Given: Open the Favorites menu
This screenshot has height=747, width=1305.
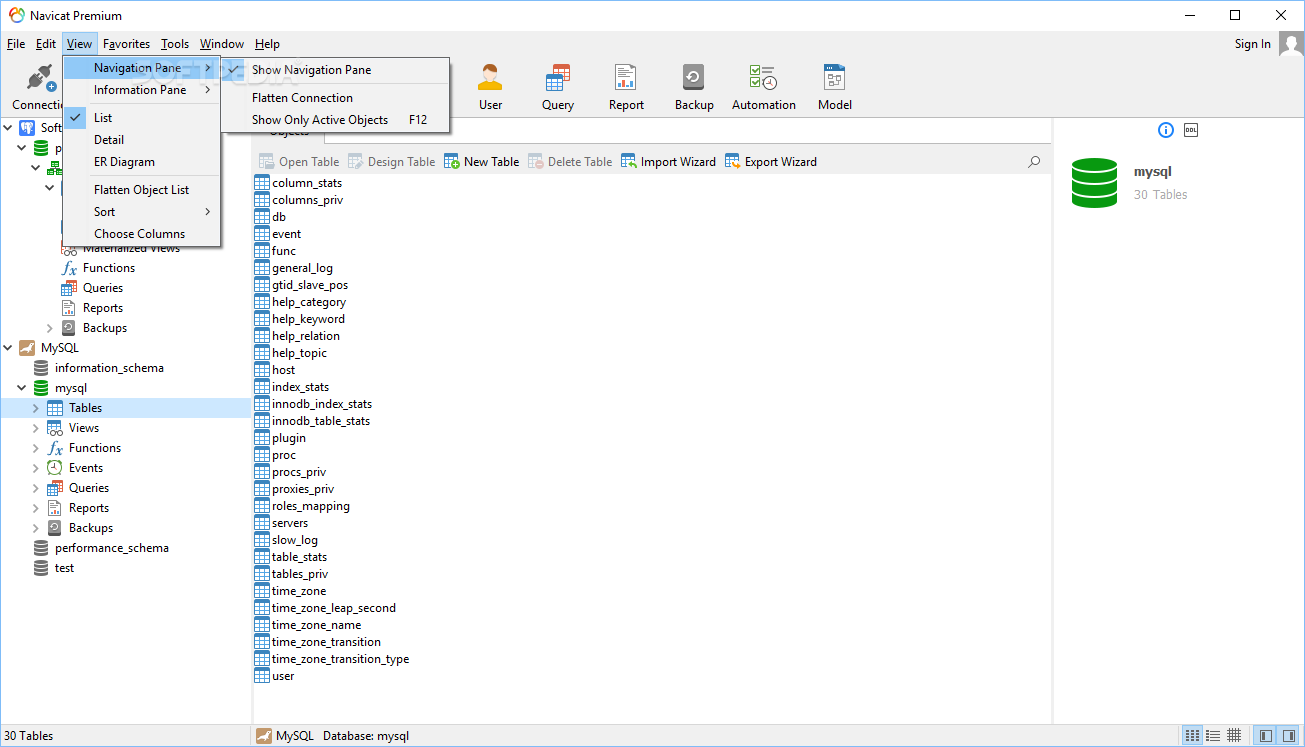Looking at the screenshot, I should (x=127, y=44).
